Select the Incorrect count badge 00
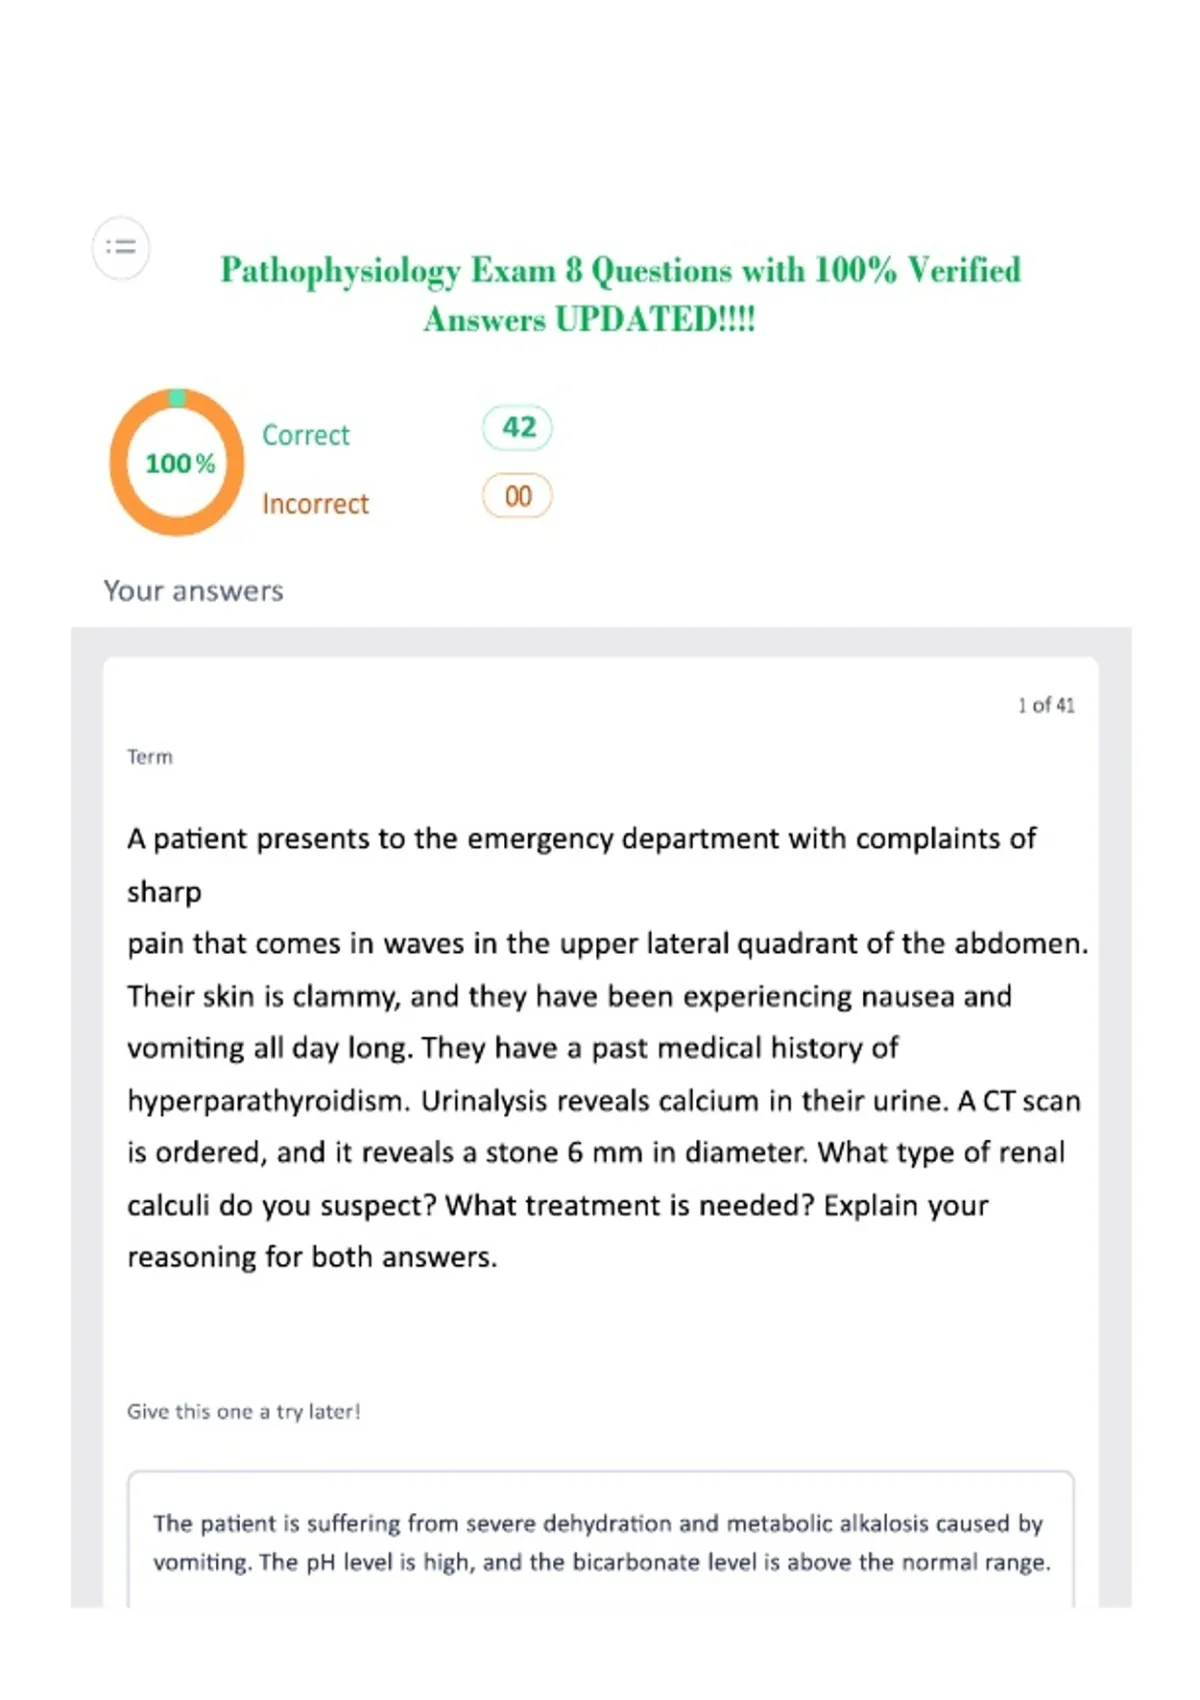 click(x=518, y=496)
